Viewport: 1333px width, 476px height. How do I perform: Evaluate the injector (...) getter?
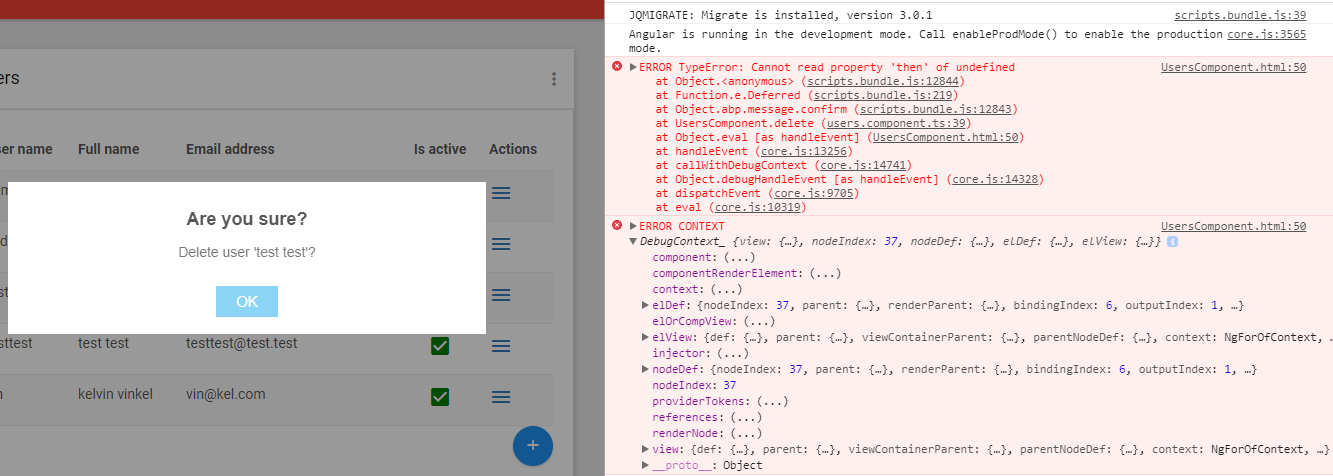coord(732,354)
